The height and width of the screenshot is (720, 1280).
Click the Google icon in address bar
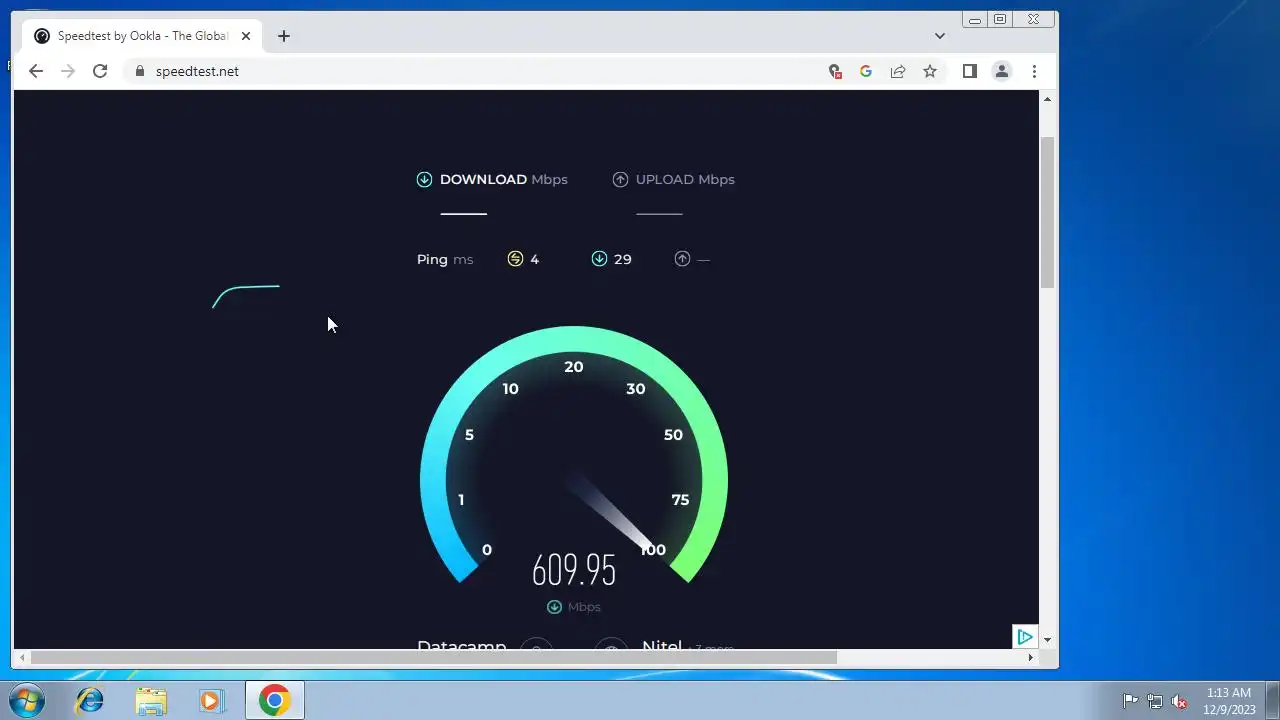(x=866, y=71)
